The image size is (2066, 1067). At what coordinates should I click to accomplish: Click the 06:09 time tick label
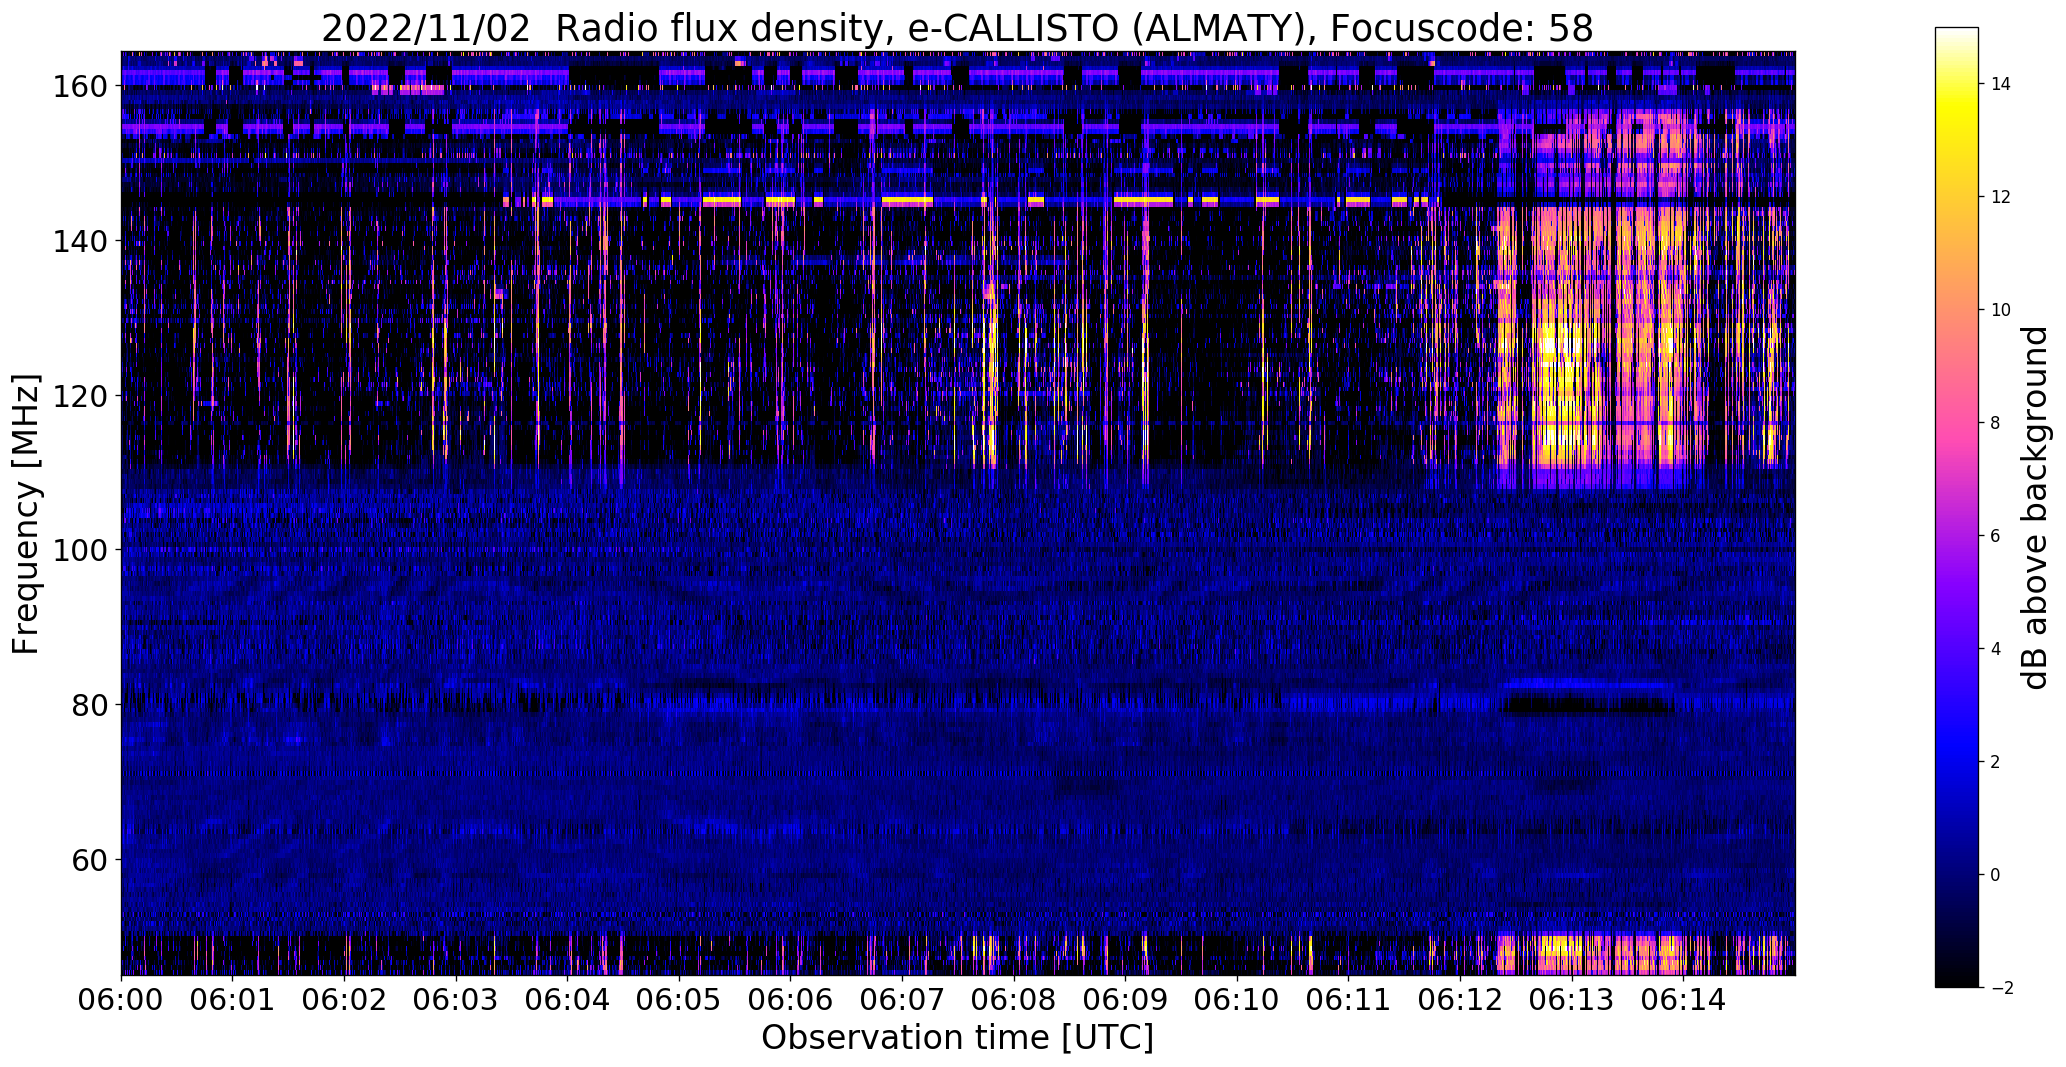pyautogui.click(x=1126, y=1000)
